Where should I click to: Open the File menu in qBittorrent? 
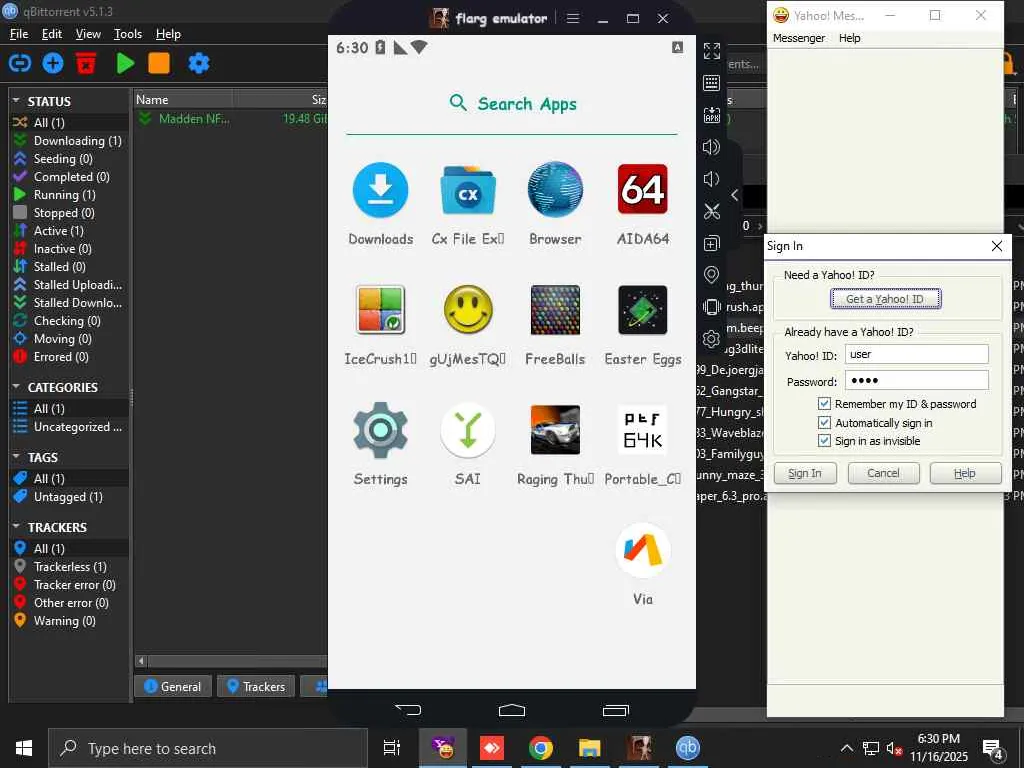tap(19, 34)
